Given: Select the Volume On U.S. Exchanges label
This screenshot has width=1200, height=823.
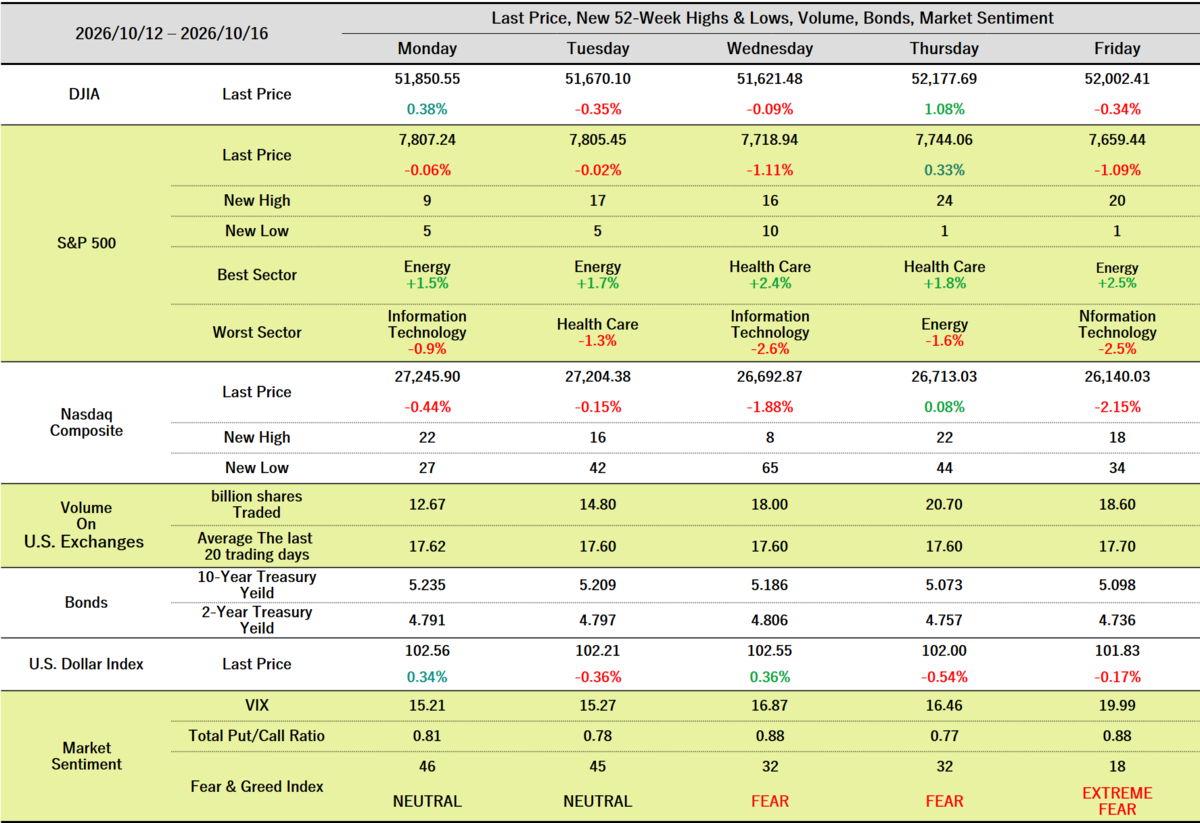Looking at the screenshot, I should [x=85, y=525].
